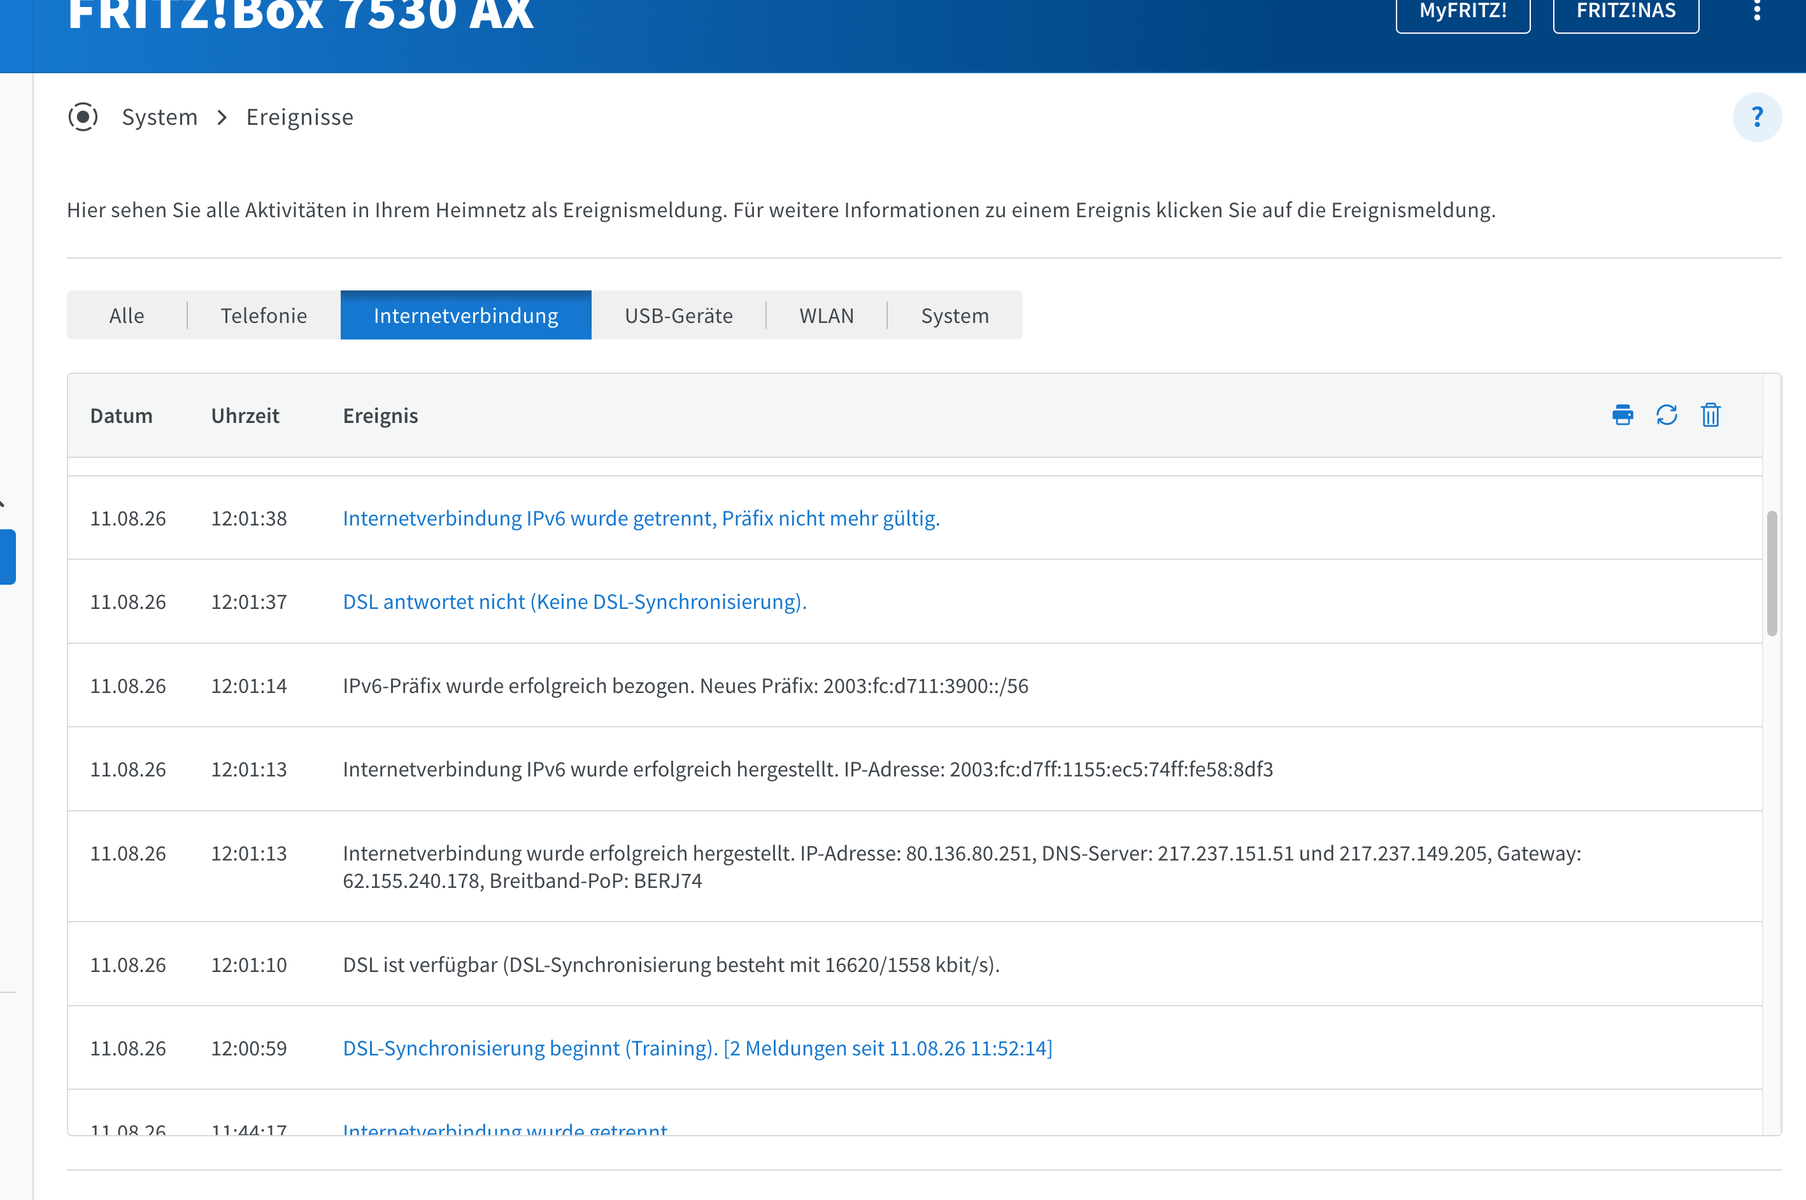Viewport: 1806px width, 1200px height.
Task: Open MyFRITZ! page
Action: [1463, 12]
